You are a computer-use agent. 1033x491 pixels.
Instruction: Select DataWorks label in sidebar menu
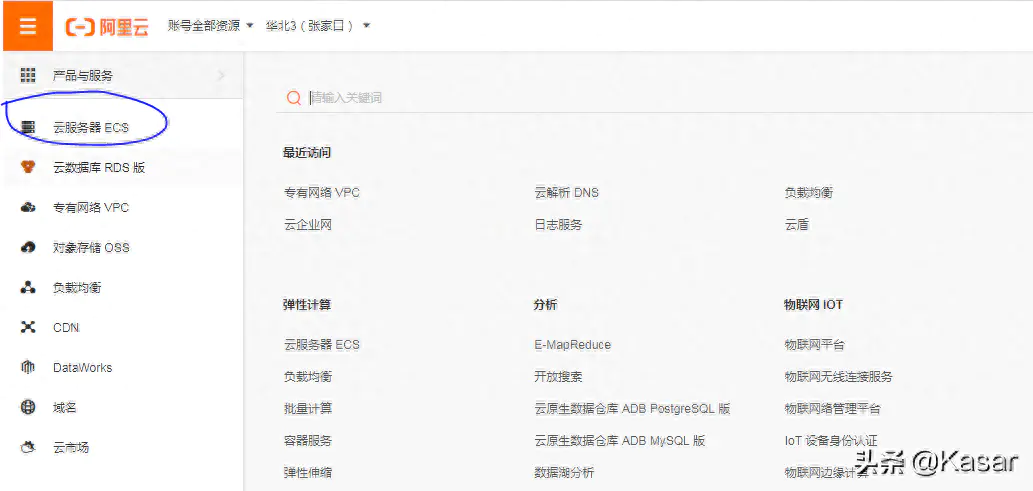82,368
